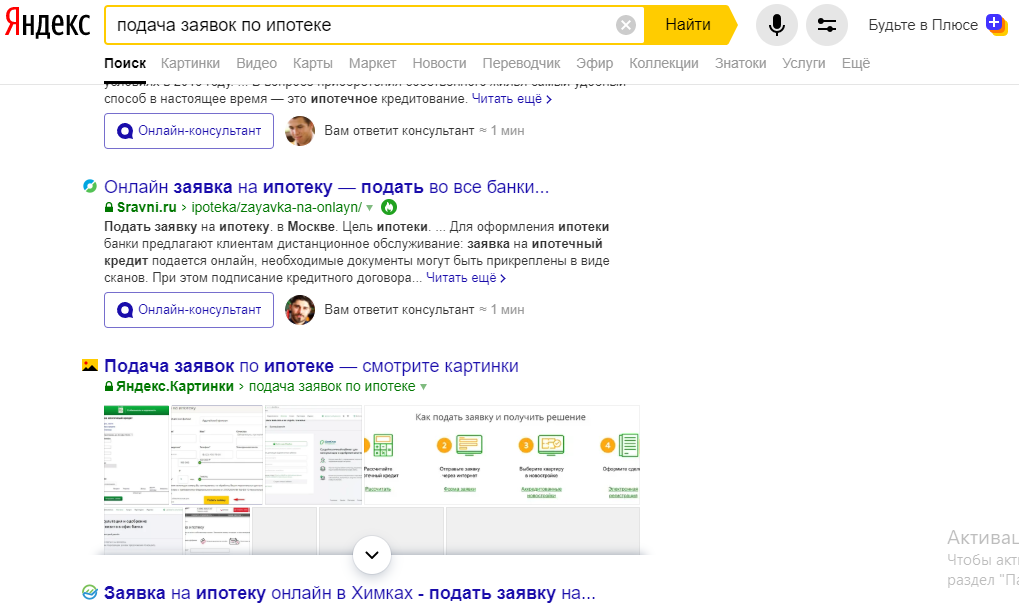The width and height of the screenshot is (1019, 604).
Task: Click the Yandex Images favicon by the image result
Action: point(90,365)
